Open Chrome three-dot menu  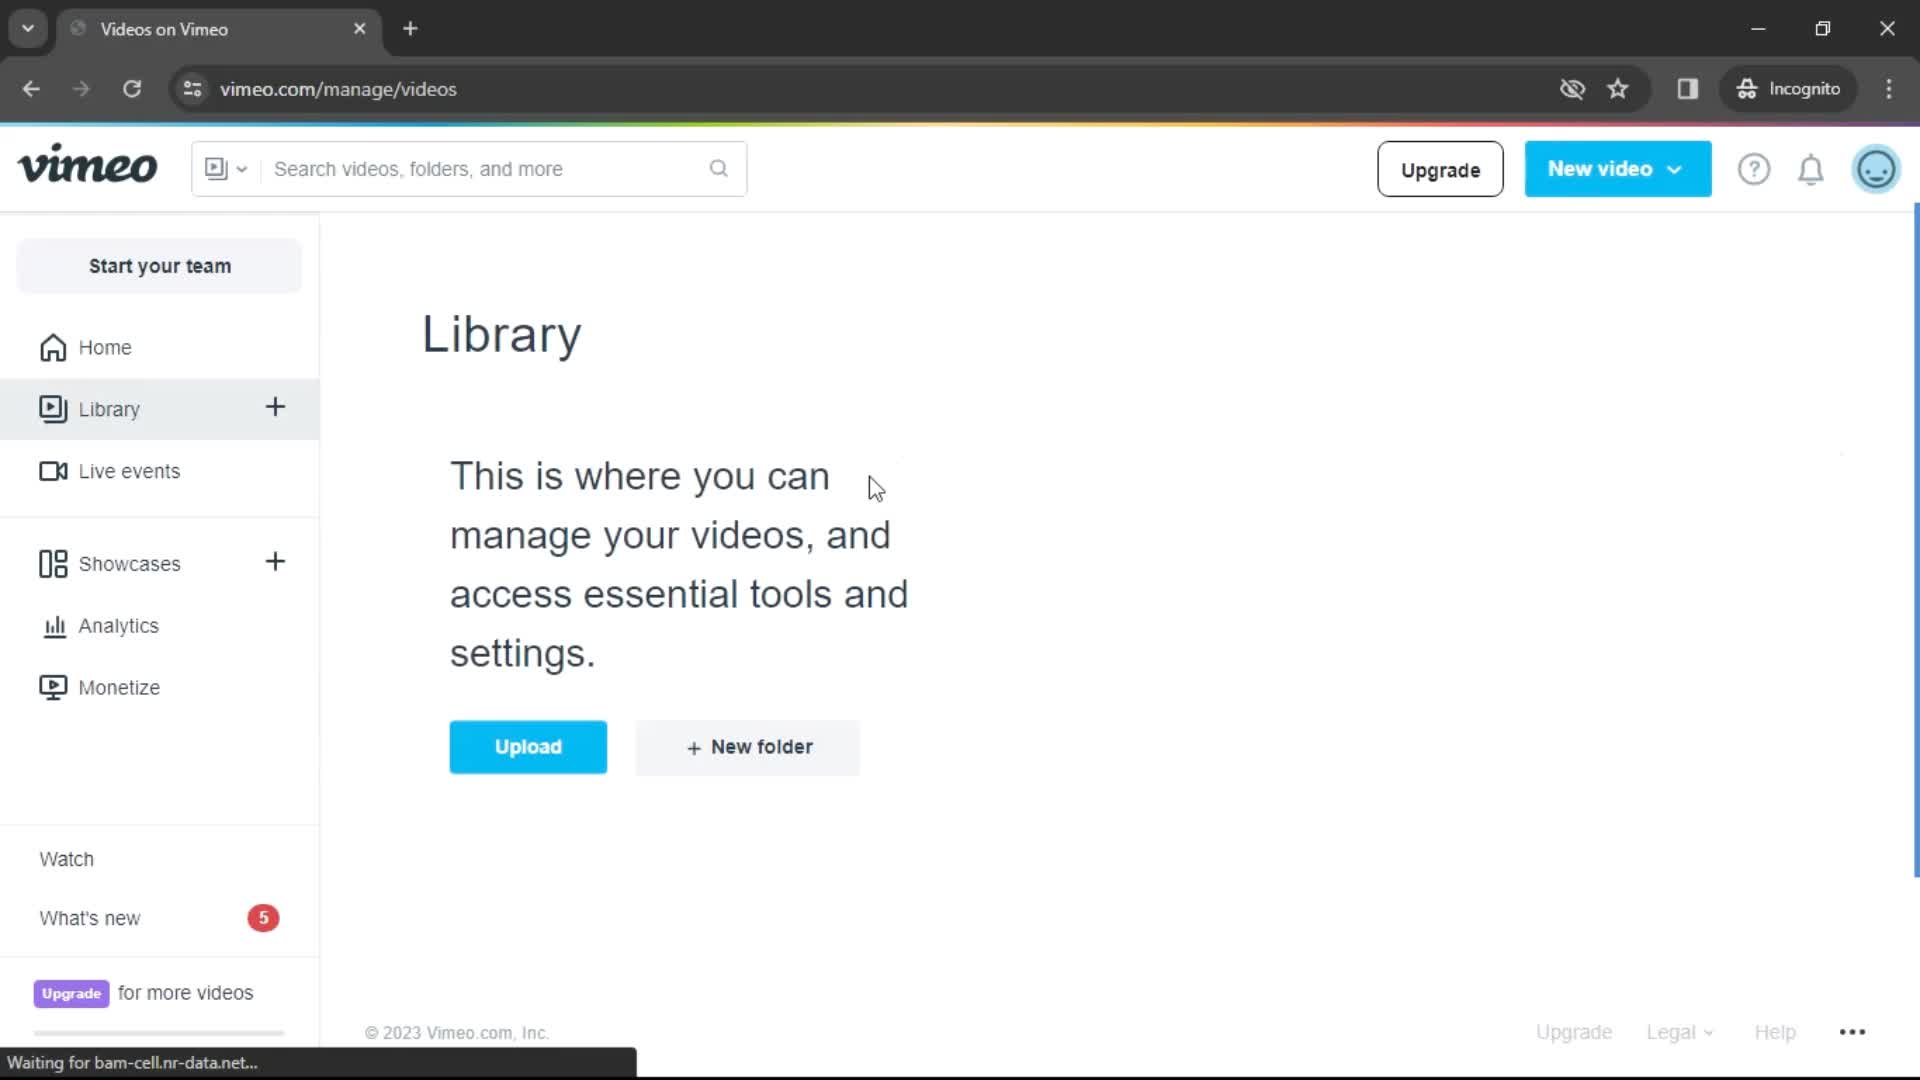1889,89
